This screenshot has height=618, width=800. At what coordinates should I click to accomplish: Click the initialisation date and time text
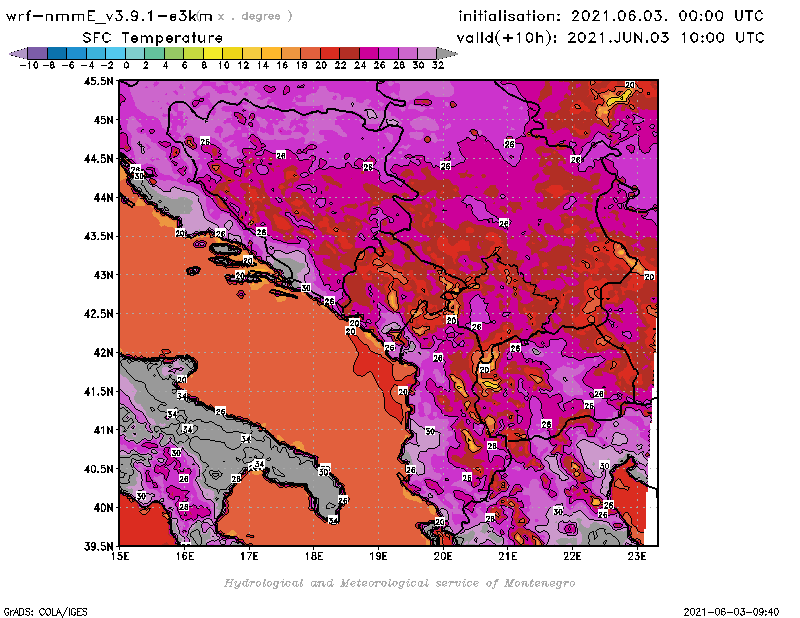coord(610,16)
